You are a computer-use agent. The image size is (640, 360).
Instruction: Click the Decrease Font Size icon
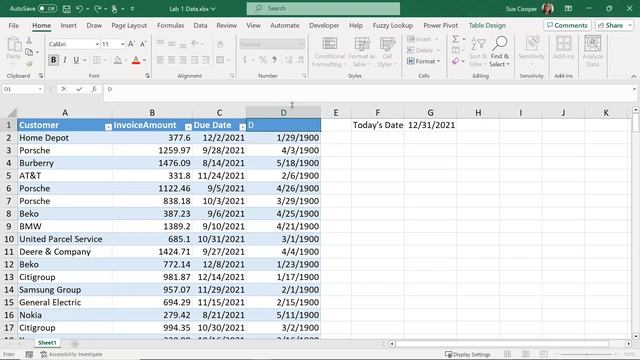point(143,44)
